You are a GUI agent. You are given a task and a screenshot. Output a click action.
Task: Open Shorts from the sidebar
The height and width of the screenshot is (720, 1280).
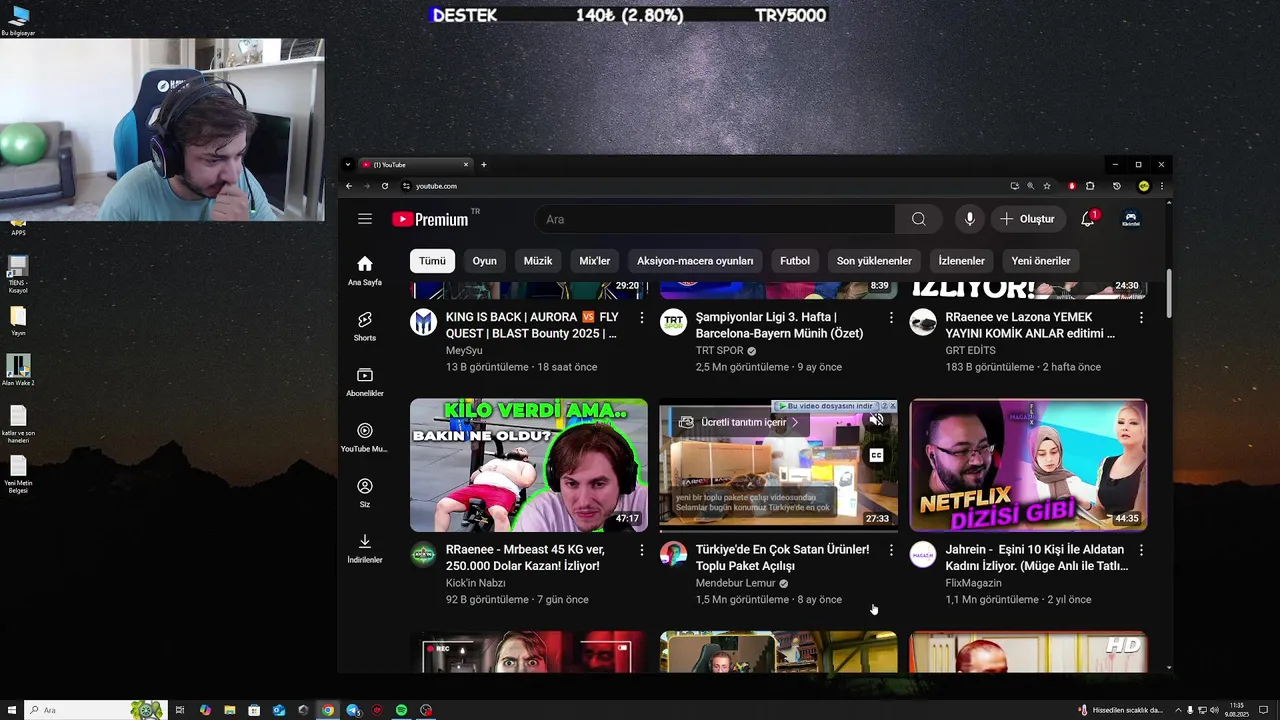(x=365, y=326)
